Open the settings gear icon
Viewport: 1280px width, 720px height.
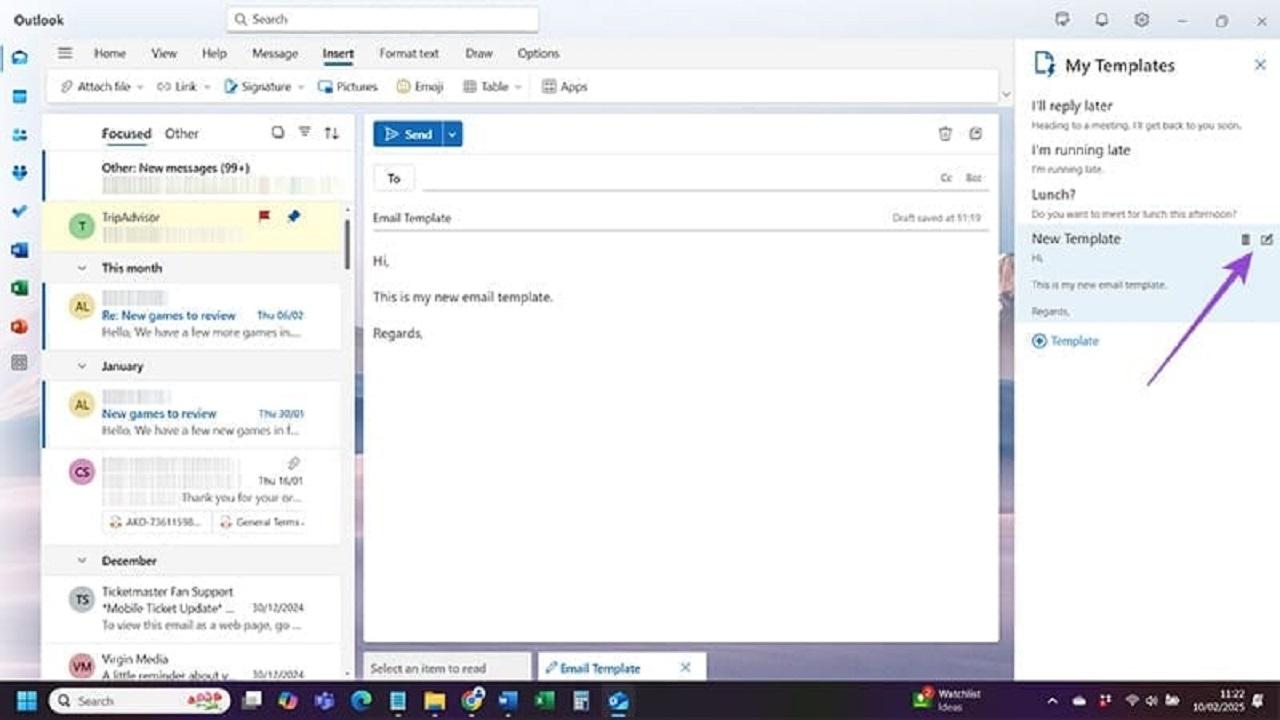(x=1141, y=20)
